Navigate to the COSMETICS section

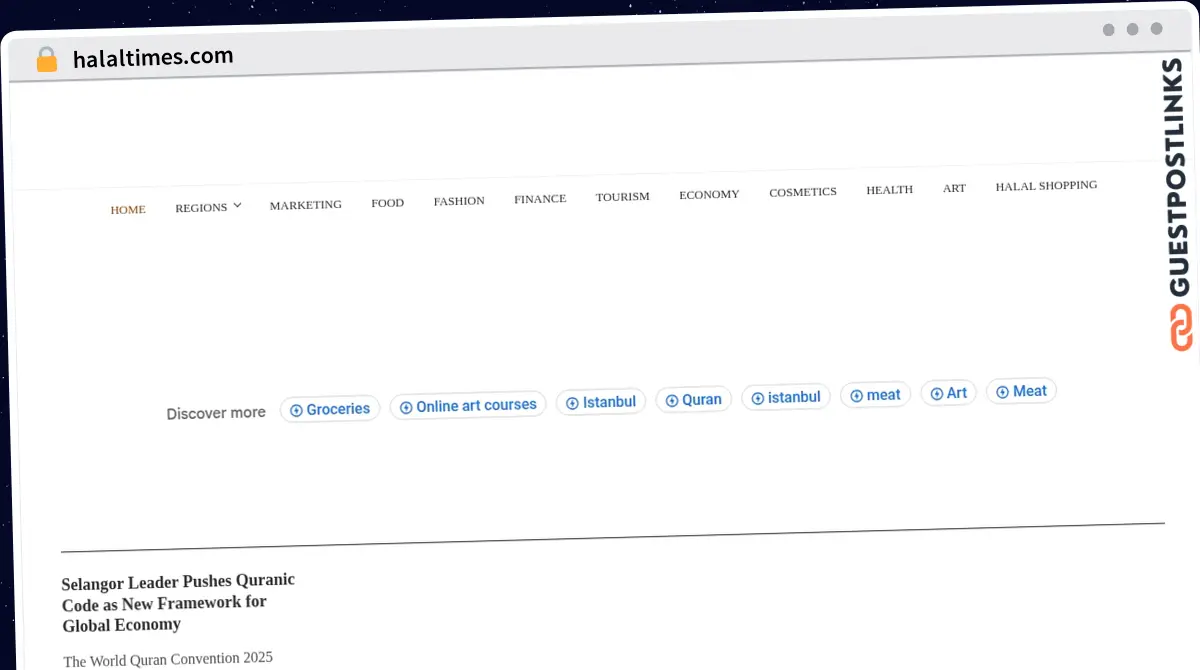(x=803, y=192)
